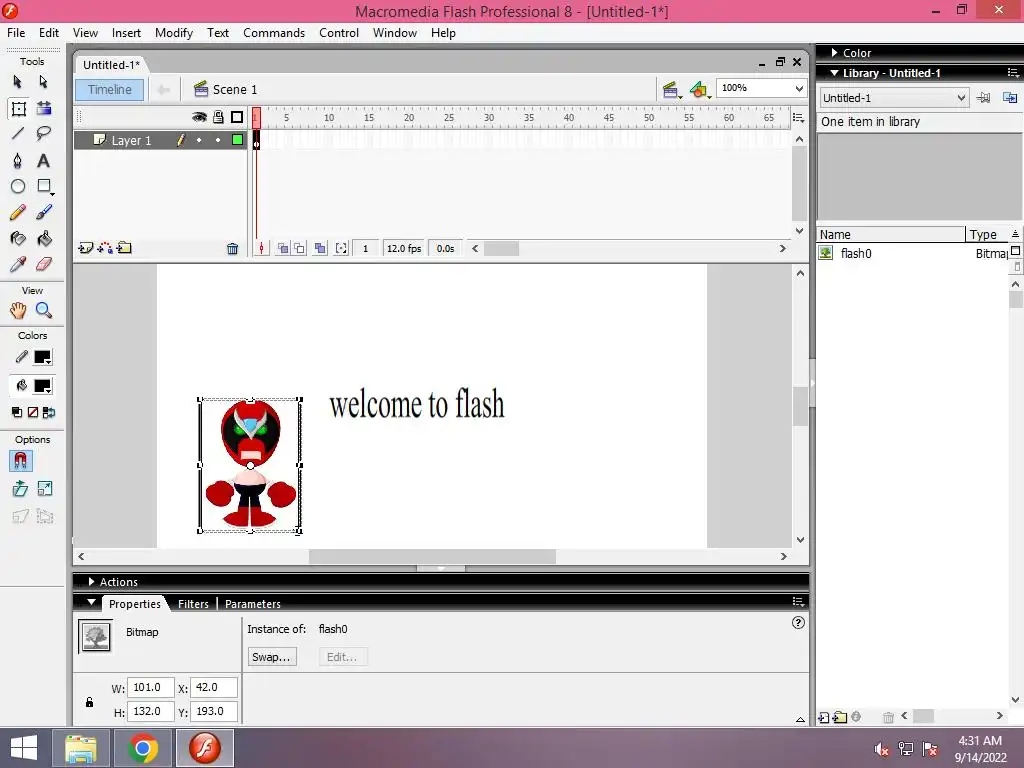1024x768 pixels.
Task: Toggle Onion Skin button
Action: (x=282, y=249)
